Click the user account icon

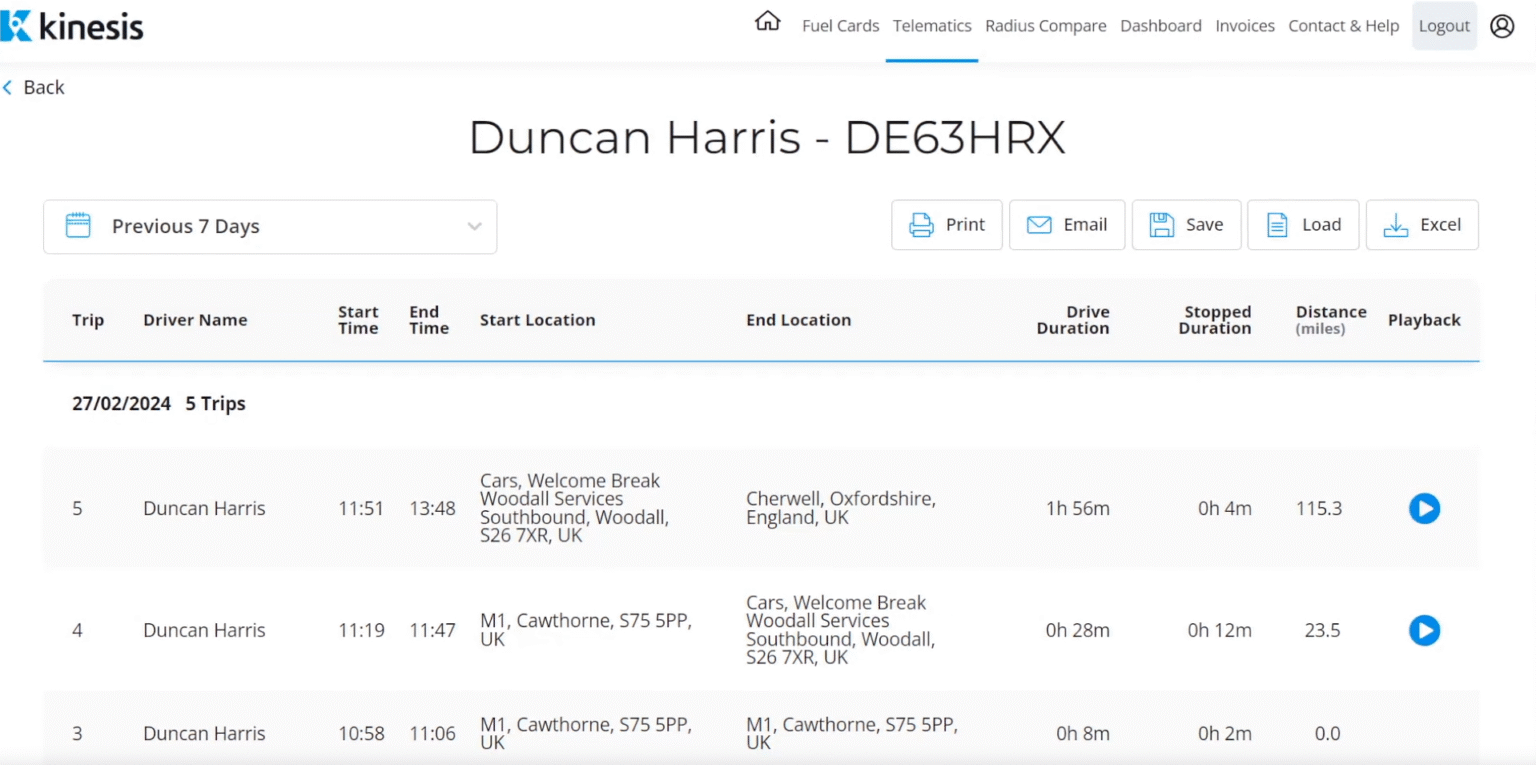click(x=1502, y=26)
